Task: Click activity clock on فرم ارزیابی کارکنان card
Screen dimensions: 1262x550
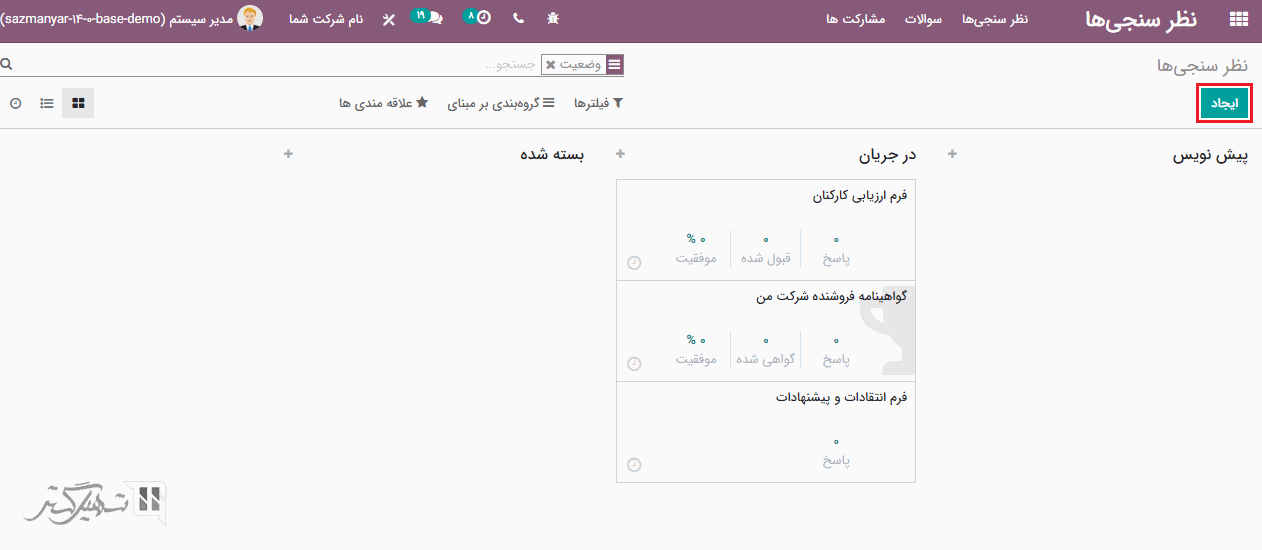Action: (633, 263)
